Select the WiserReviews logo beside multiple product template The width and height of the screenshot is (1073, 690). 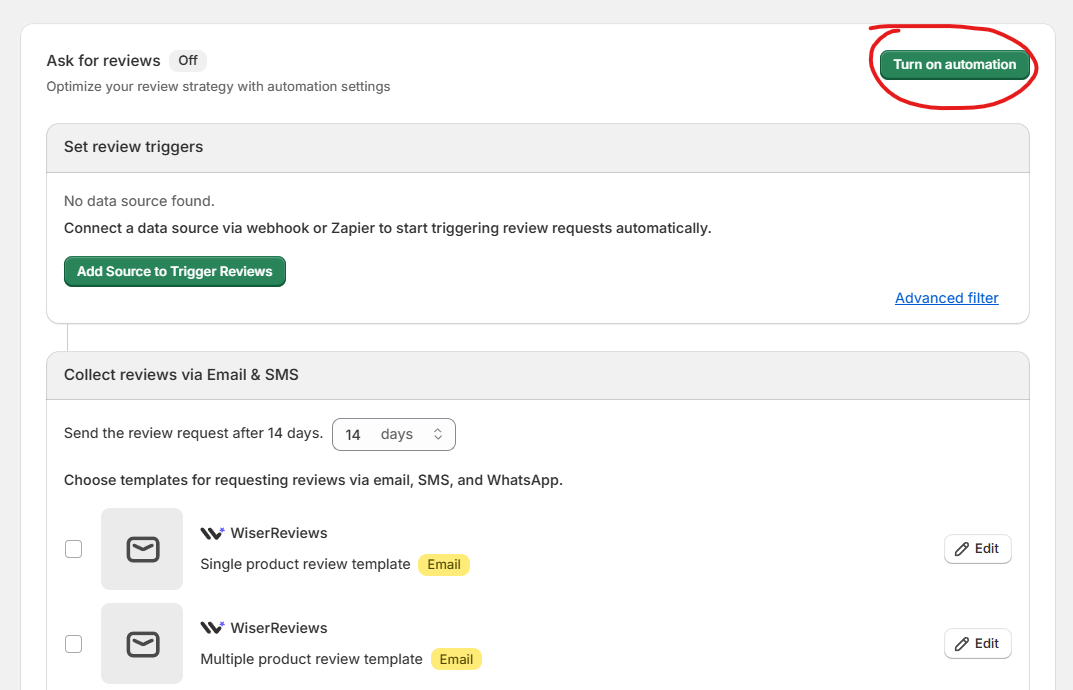pyautogui.click(x=211, y=627)
